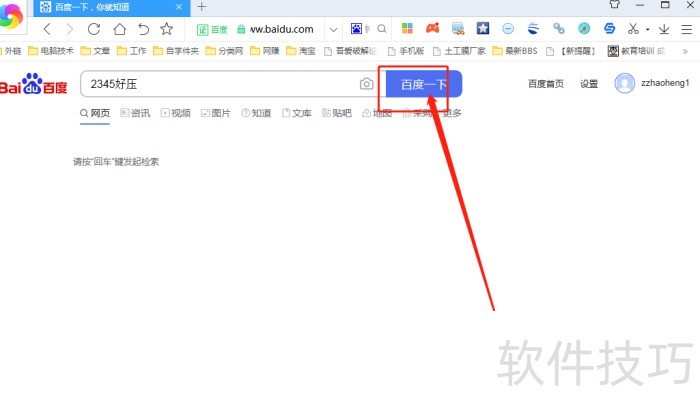700x415 pixels.
Task: Open the 电脑技术 bookmark folder
Action: coord(50,51)
